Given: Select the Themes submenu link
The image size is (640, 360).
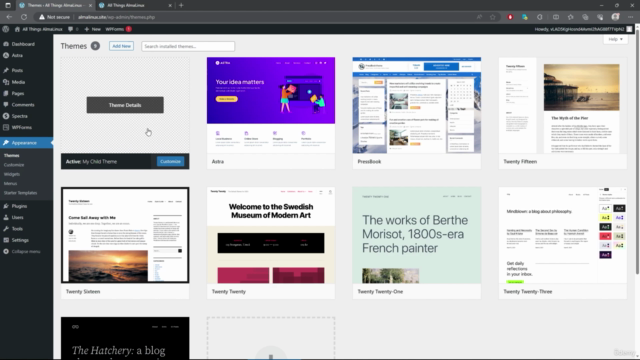Looking at the screenshot, I should coord(11,156).
